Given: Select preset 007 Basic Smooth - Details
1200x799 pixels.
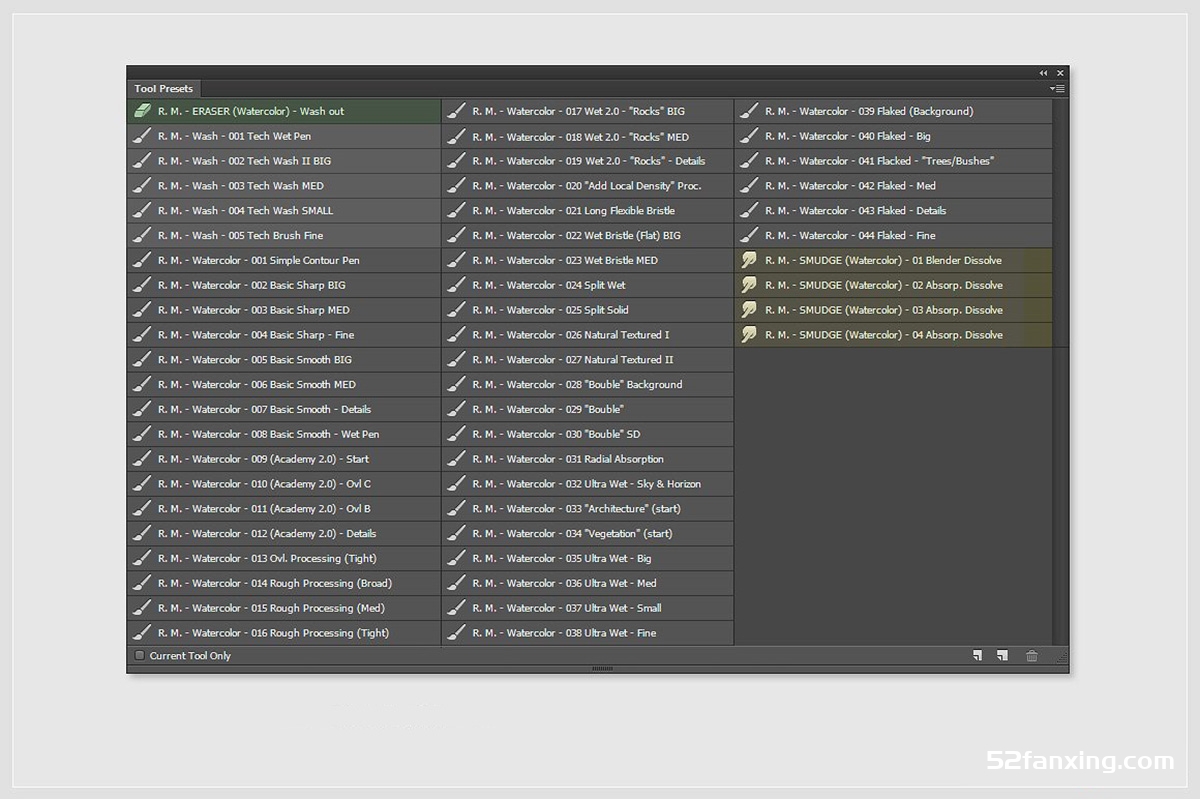Looking at the screenshot, I should click(284, 409).
